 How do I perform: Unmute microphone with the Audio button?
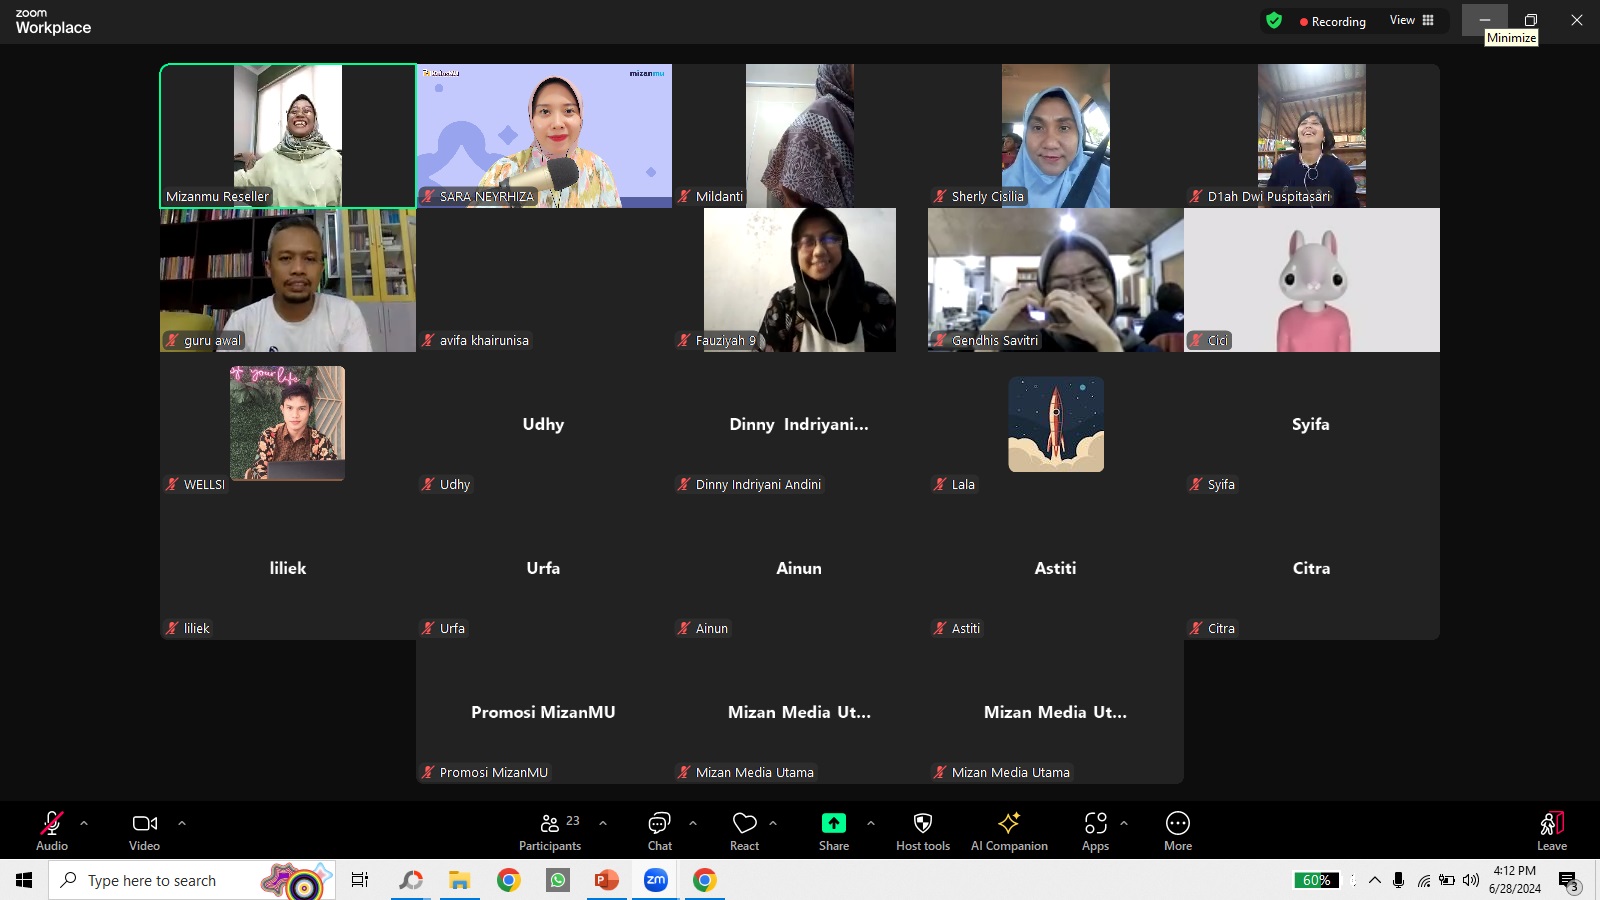[x=52, y=831]
